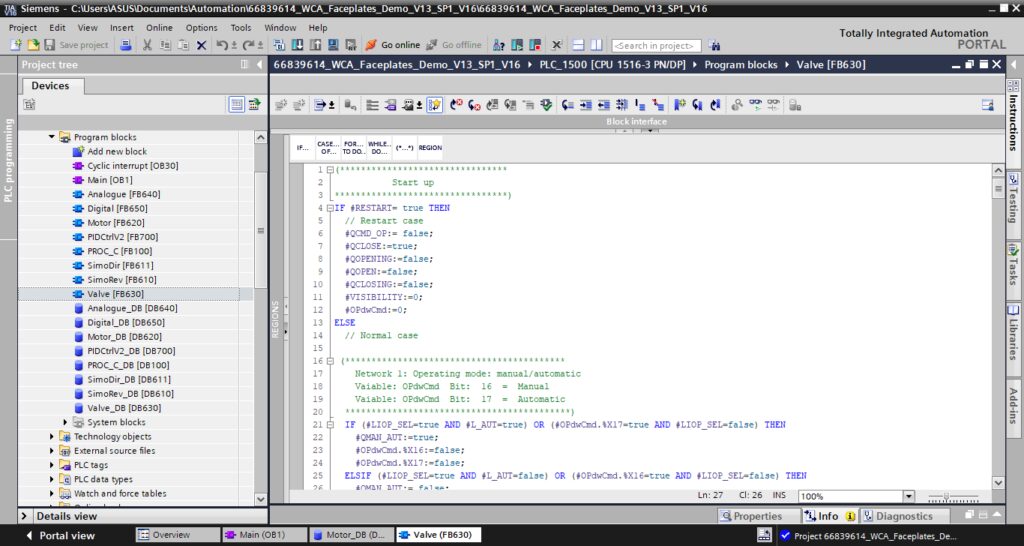Expand External source files node
Viewport: 1024px width, 546px height.
point(52,451)
